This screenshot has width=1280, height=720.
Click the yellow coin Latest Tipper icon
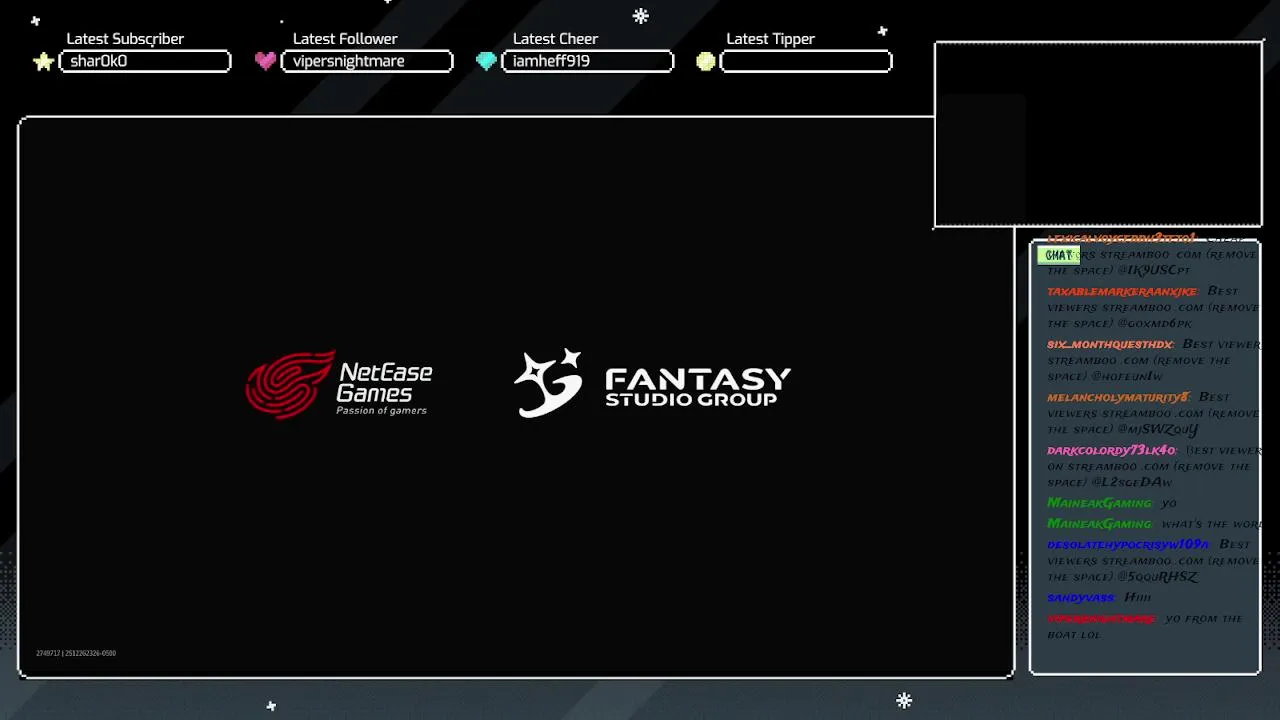[x=706, y=61]
